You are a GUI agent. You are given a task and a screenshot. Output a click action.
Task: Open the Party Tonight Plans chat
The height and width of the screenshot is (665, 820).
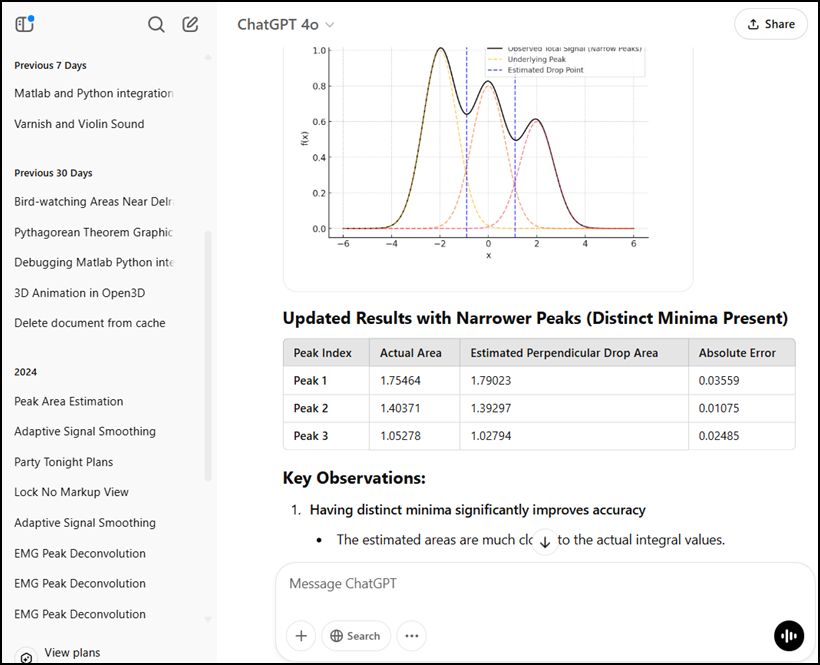[x=64, y=462]
